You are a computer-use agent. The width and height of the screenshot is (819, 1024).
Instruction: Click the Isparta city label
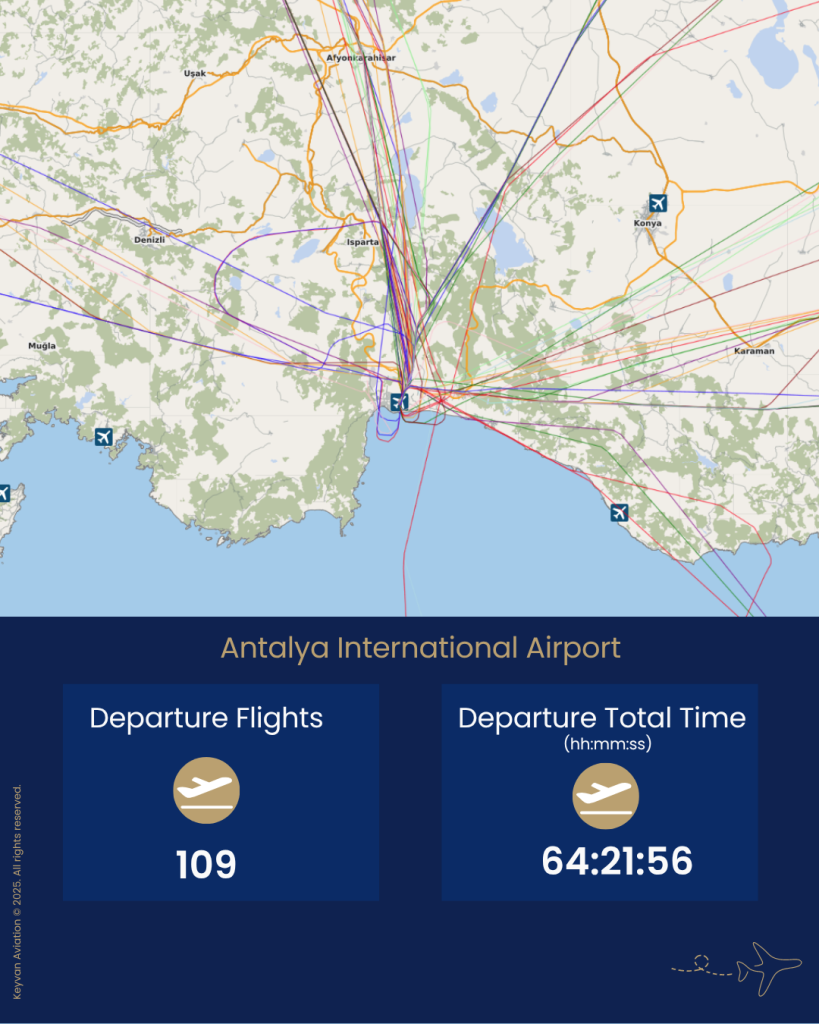362,242
